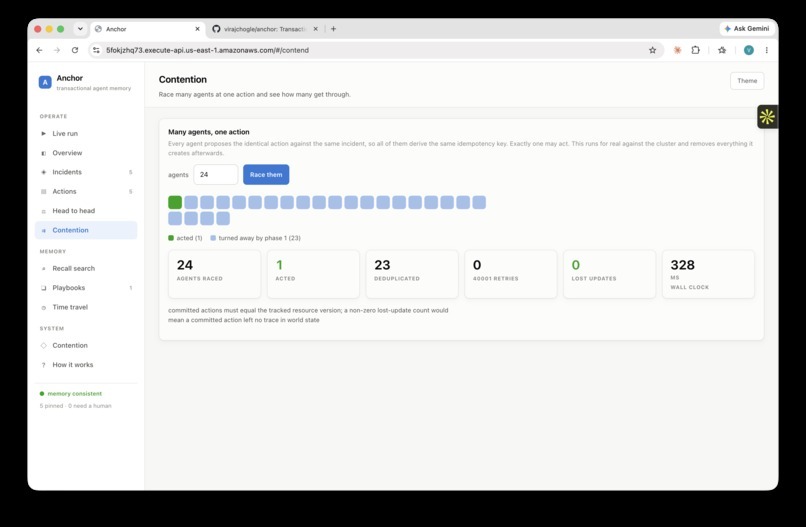Click the bookmarks star toolbar icon
The image size is (806, 527).
coord(722,50)
